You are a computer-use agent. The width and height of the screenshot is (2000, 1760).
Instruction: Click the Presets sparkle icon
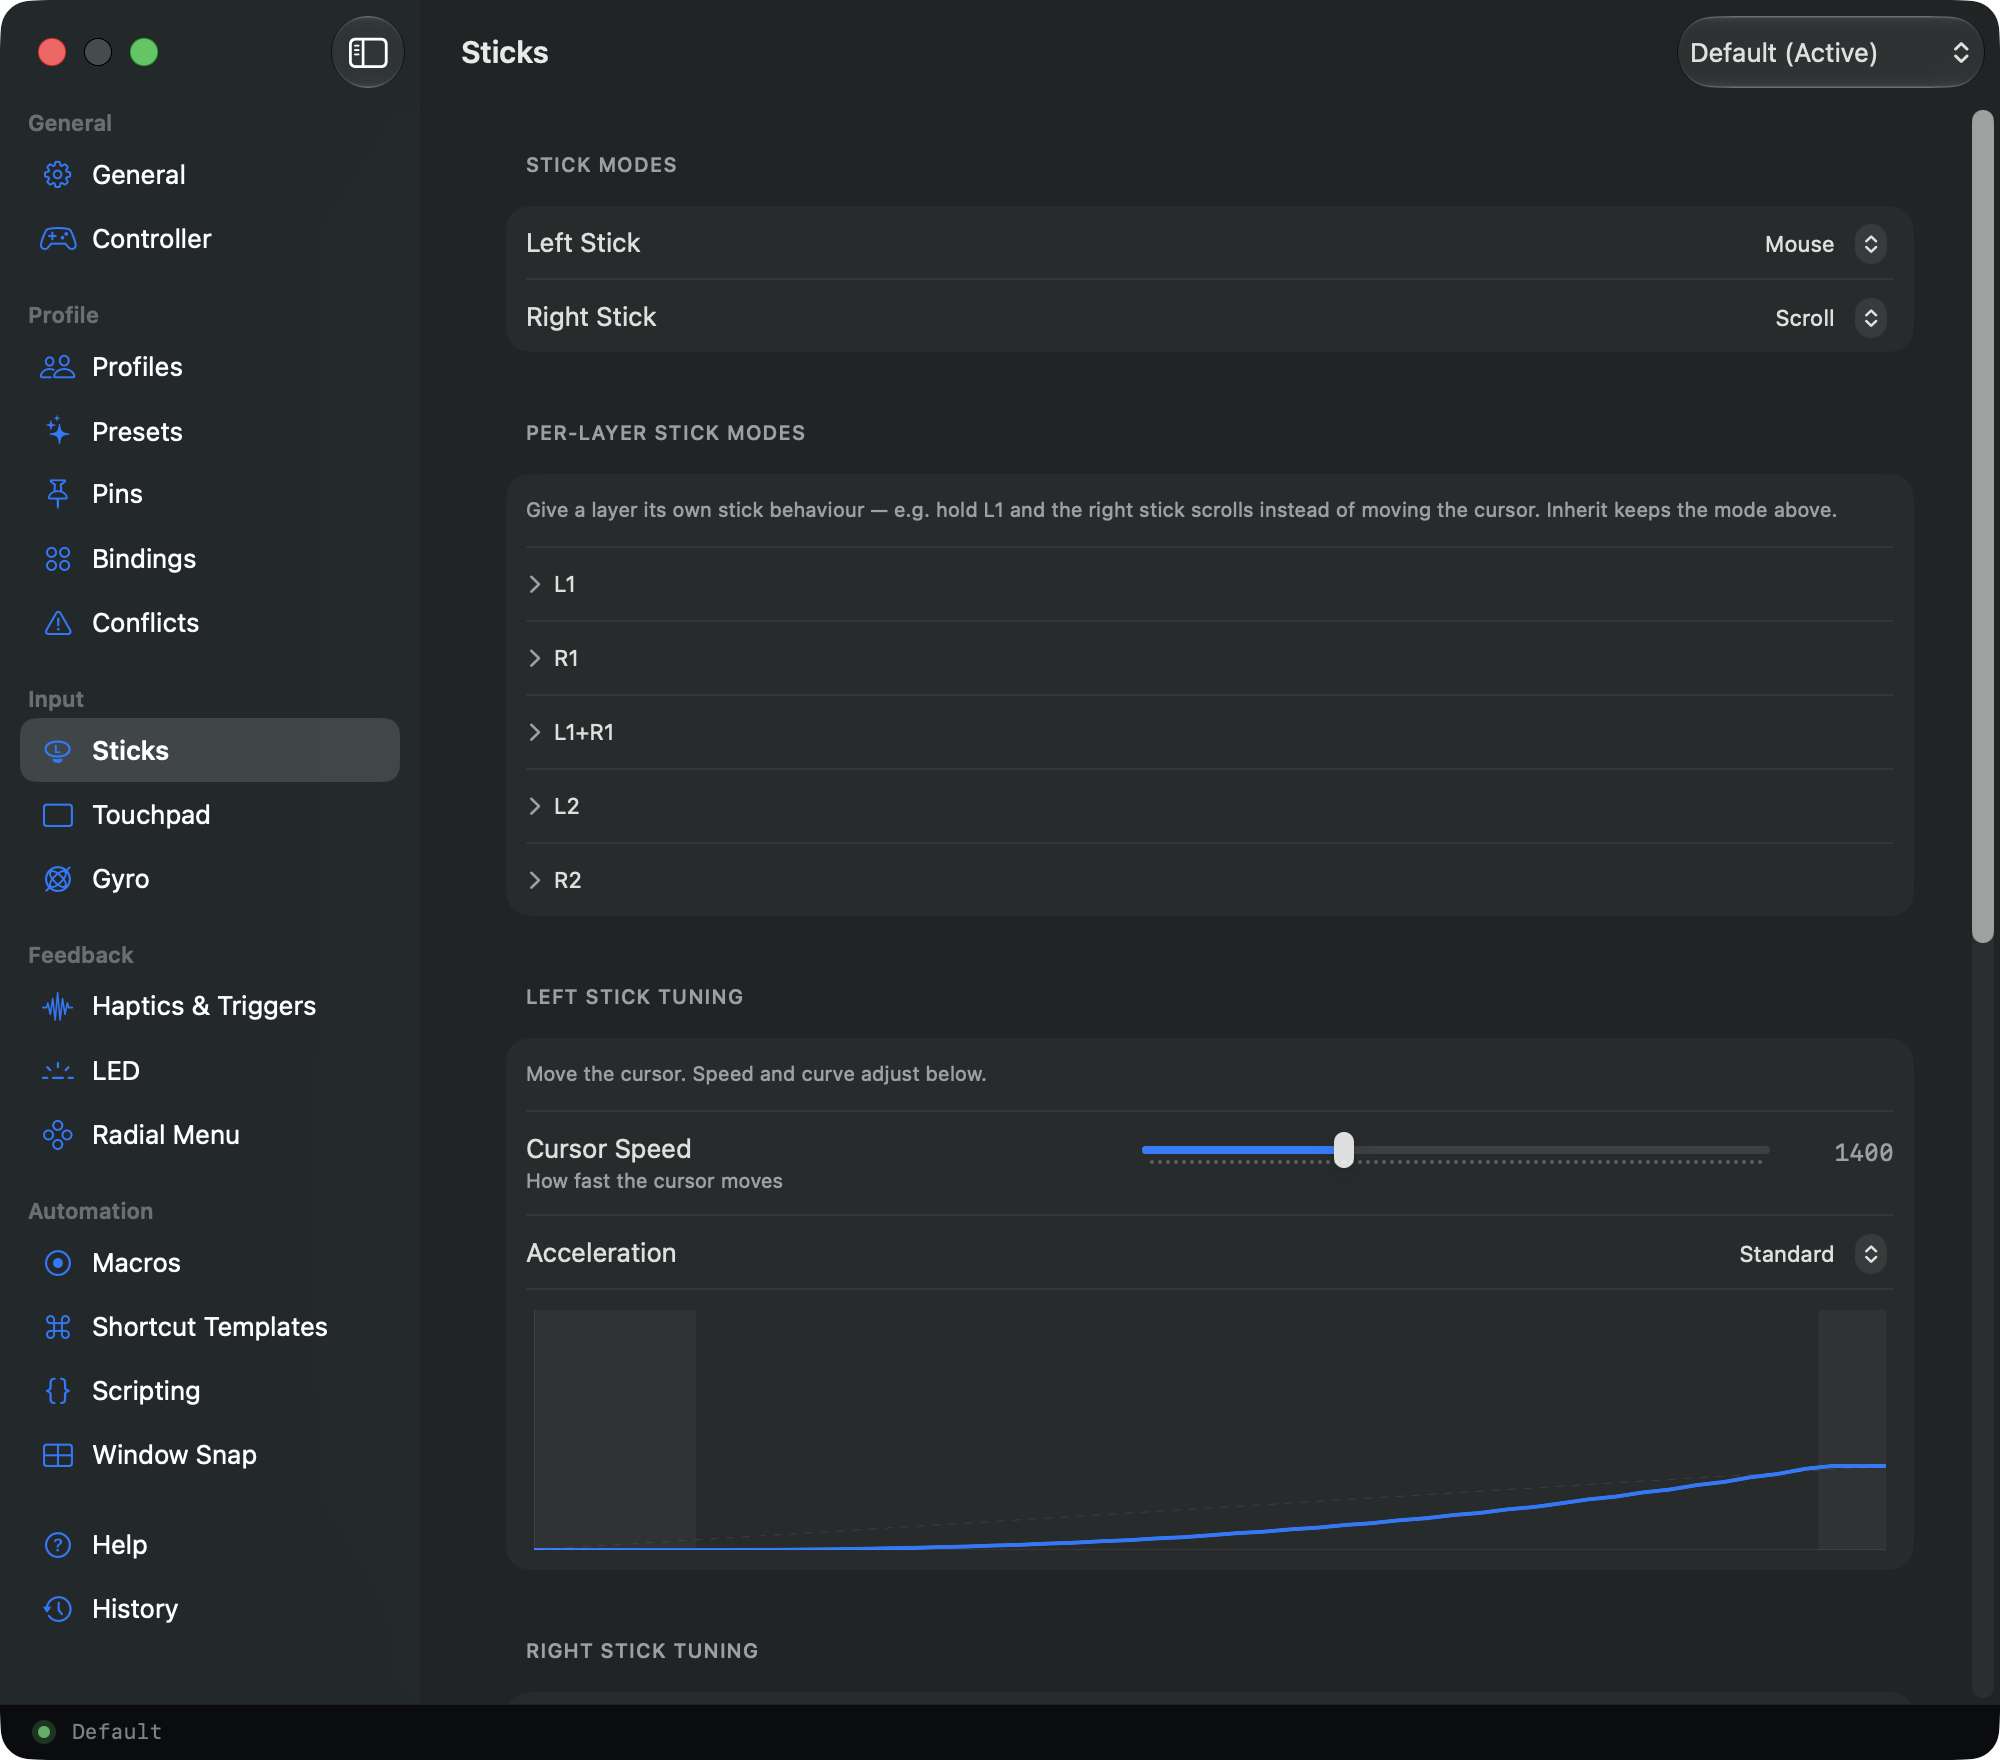pos(58,431)
